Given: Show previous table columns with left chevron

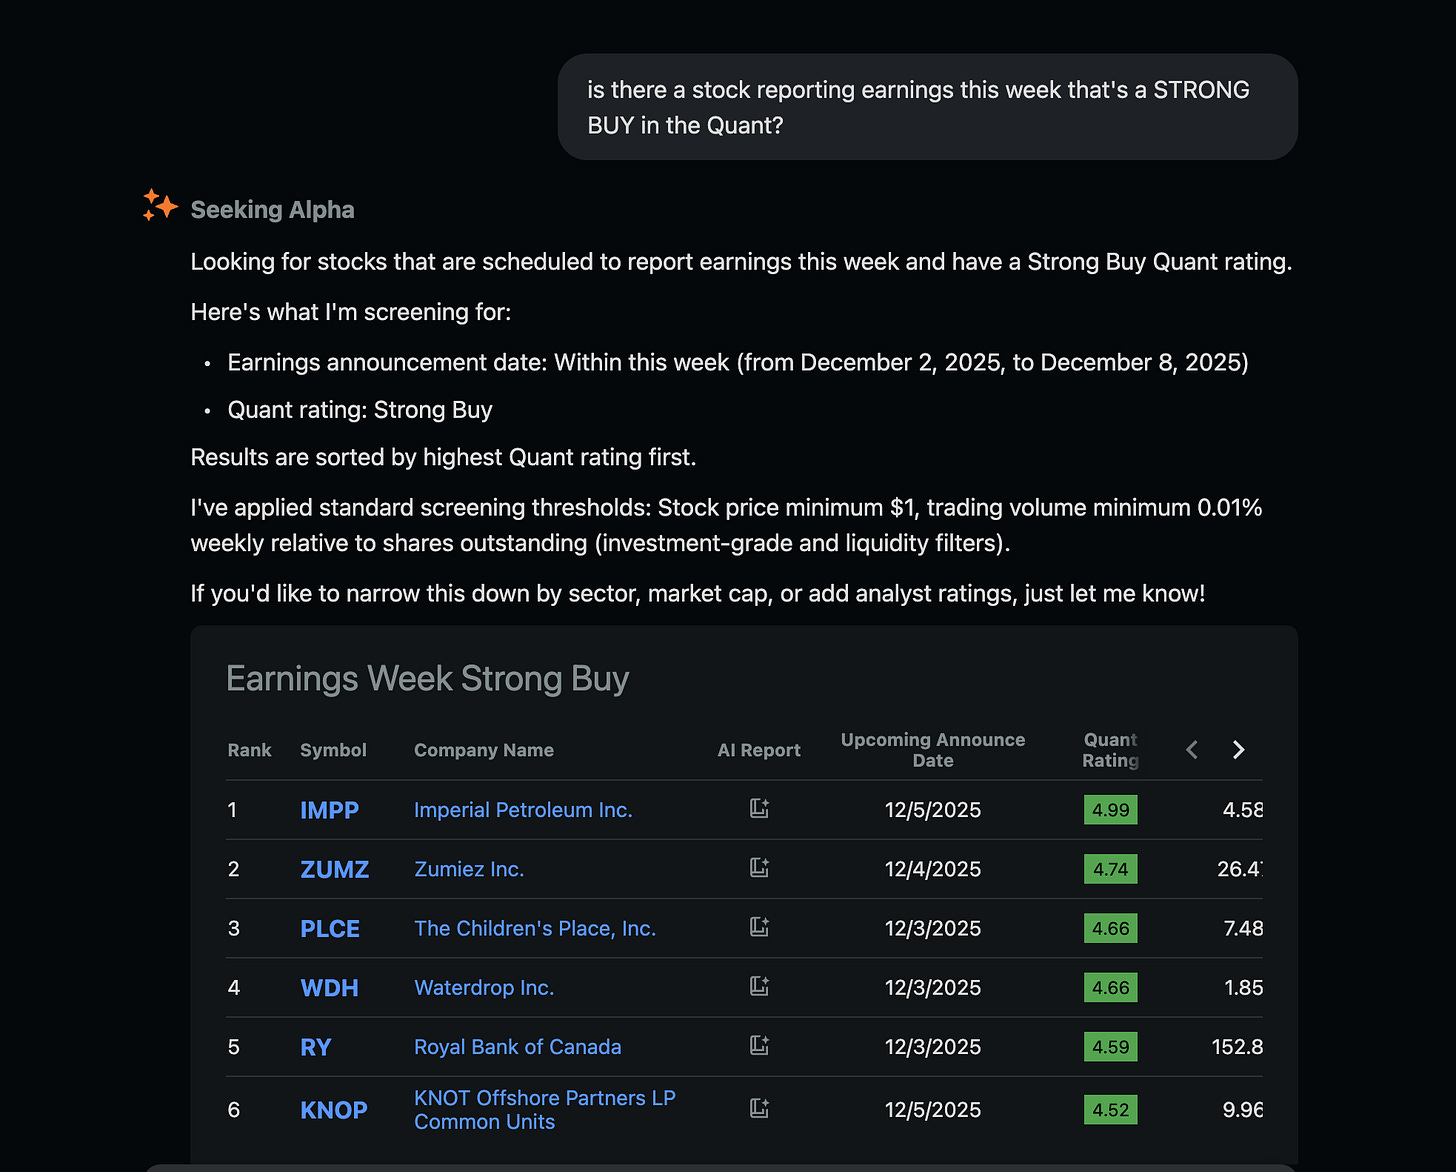Looking at the screenshot, I should pyautogui.click(x=1192, y=750).
